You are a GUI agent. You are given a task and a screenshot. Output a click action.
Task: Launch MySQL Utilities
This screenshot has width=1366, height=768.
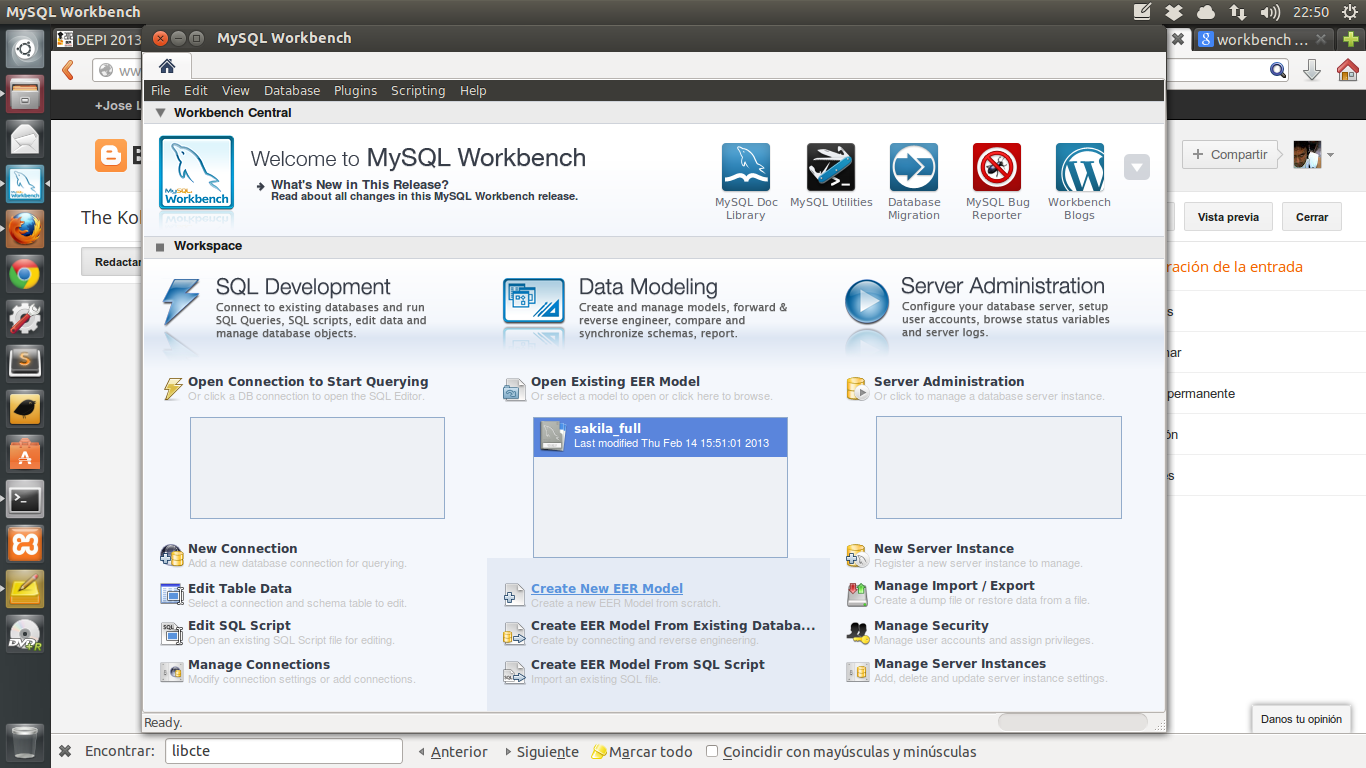tap(831, 166)
